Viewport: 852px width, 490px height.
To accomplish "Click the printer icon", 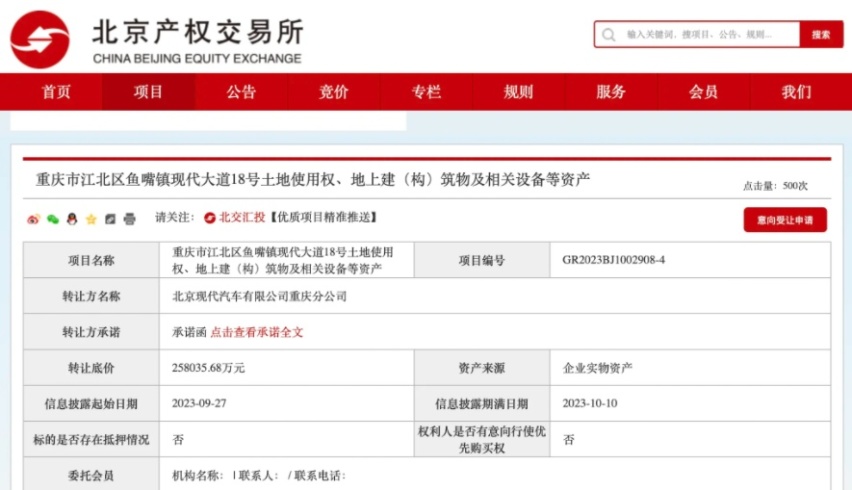I will tap(129, 219).
